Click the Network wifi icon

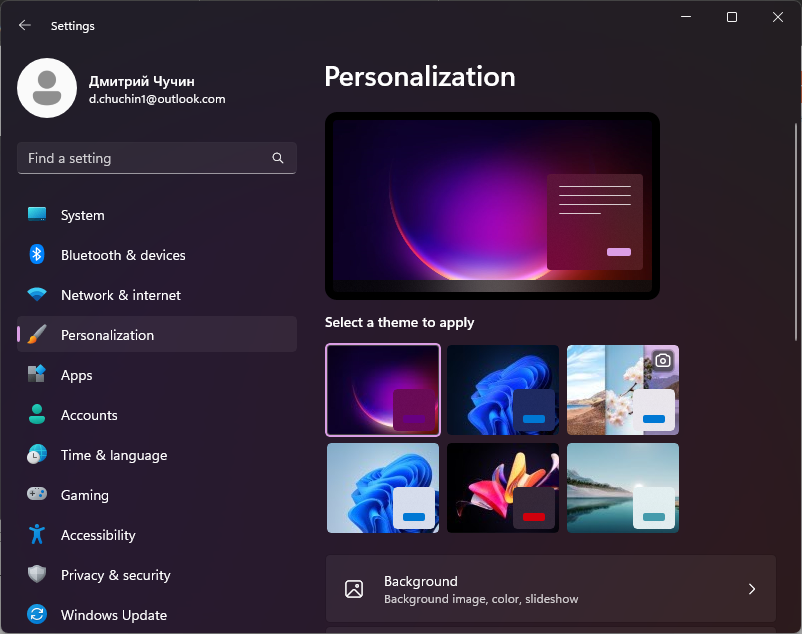point(37,295)
